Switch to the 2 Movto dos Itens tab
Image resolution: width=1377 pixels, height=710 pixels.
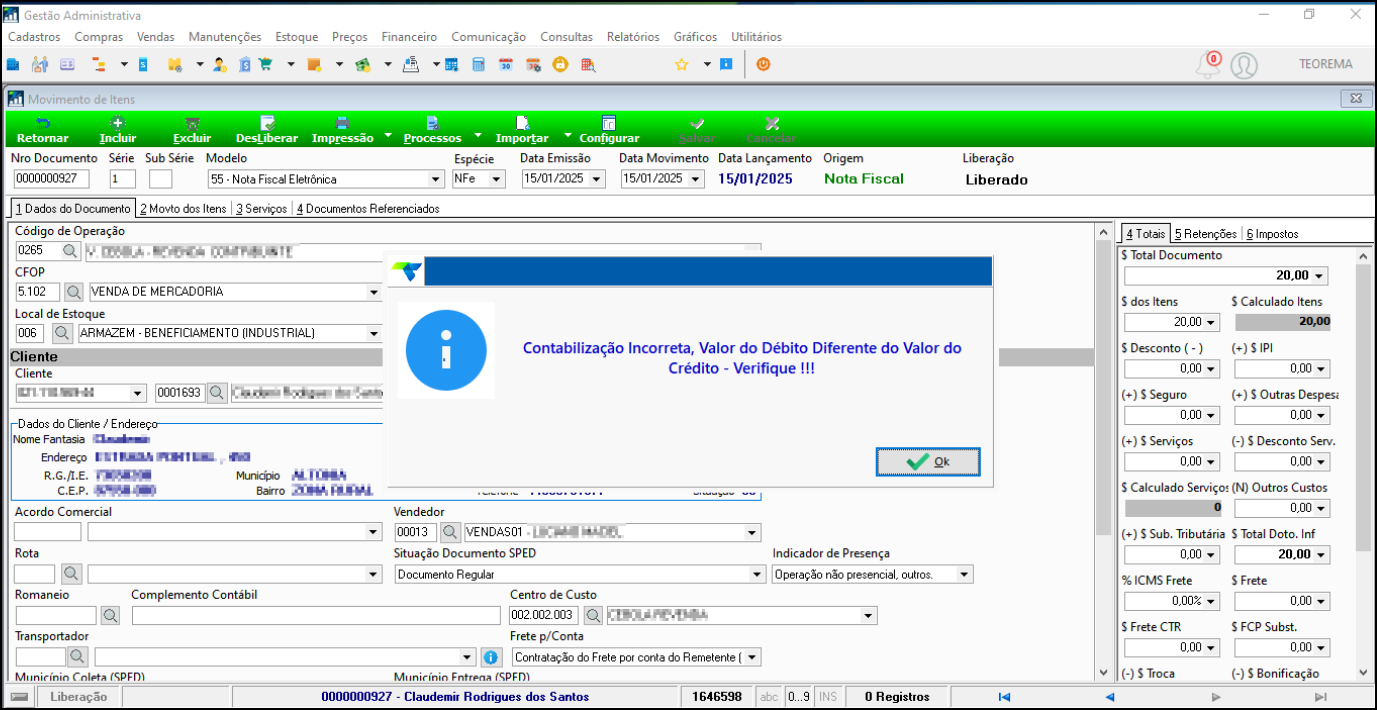pyautogui.click(x=183, y=209)
